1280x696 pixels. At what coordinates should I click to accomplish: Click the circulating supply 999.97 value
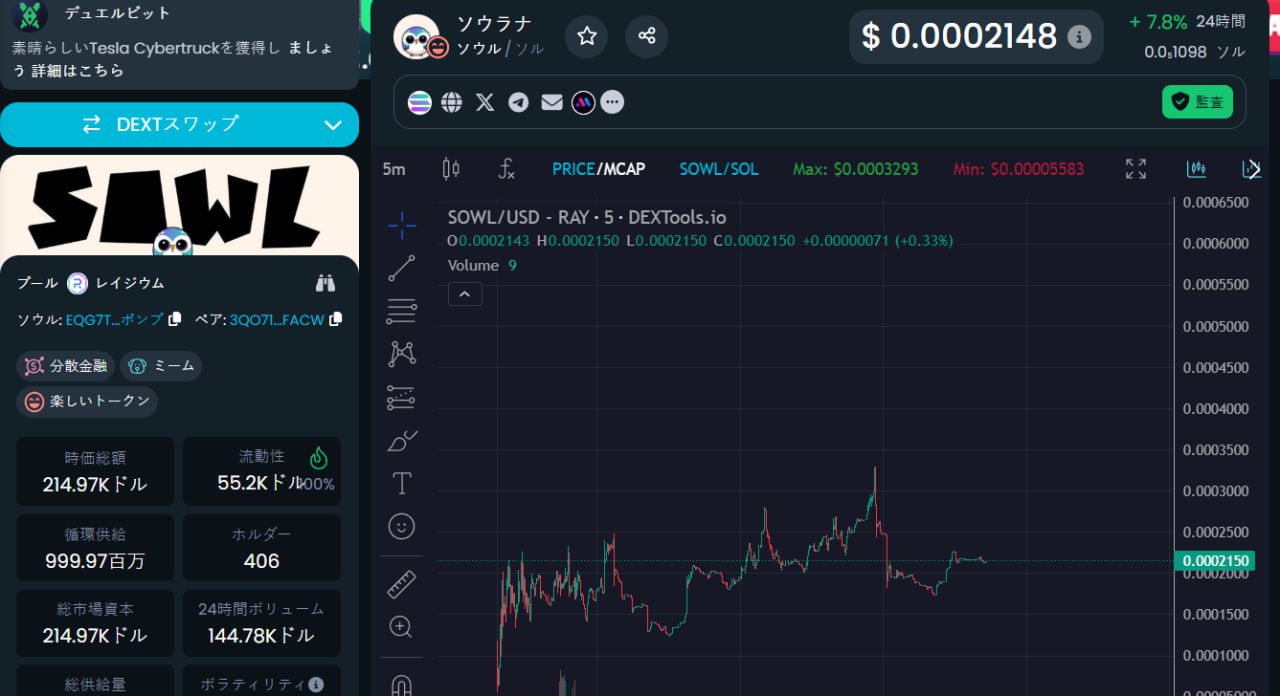pyautogui.click(x=95, y=561)
